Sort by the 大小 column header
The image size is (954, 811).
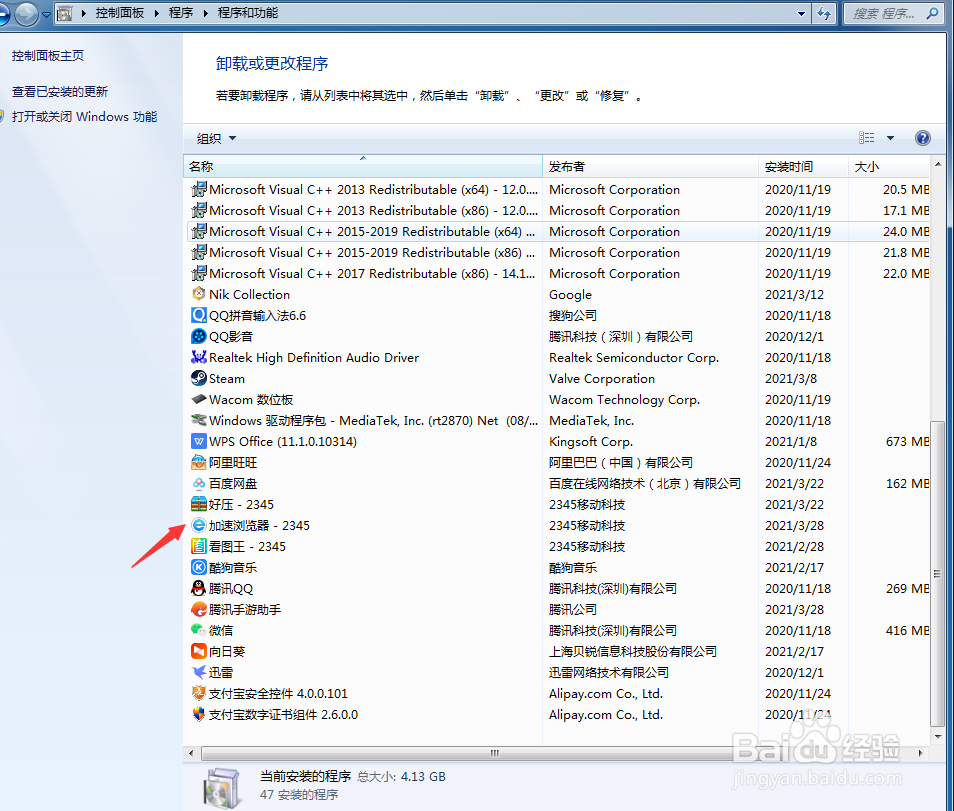(889, 166)
